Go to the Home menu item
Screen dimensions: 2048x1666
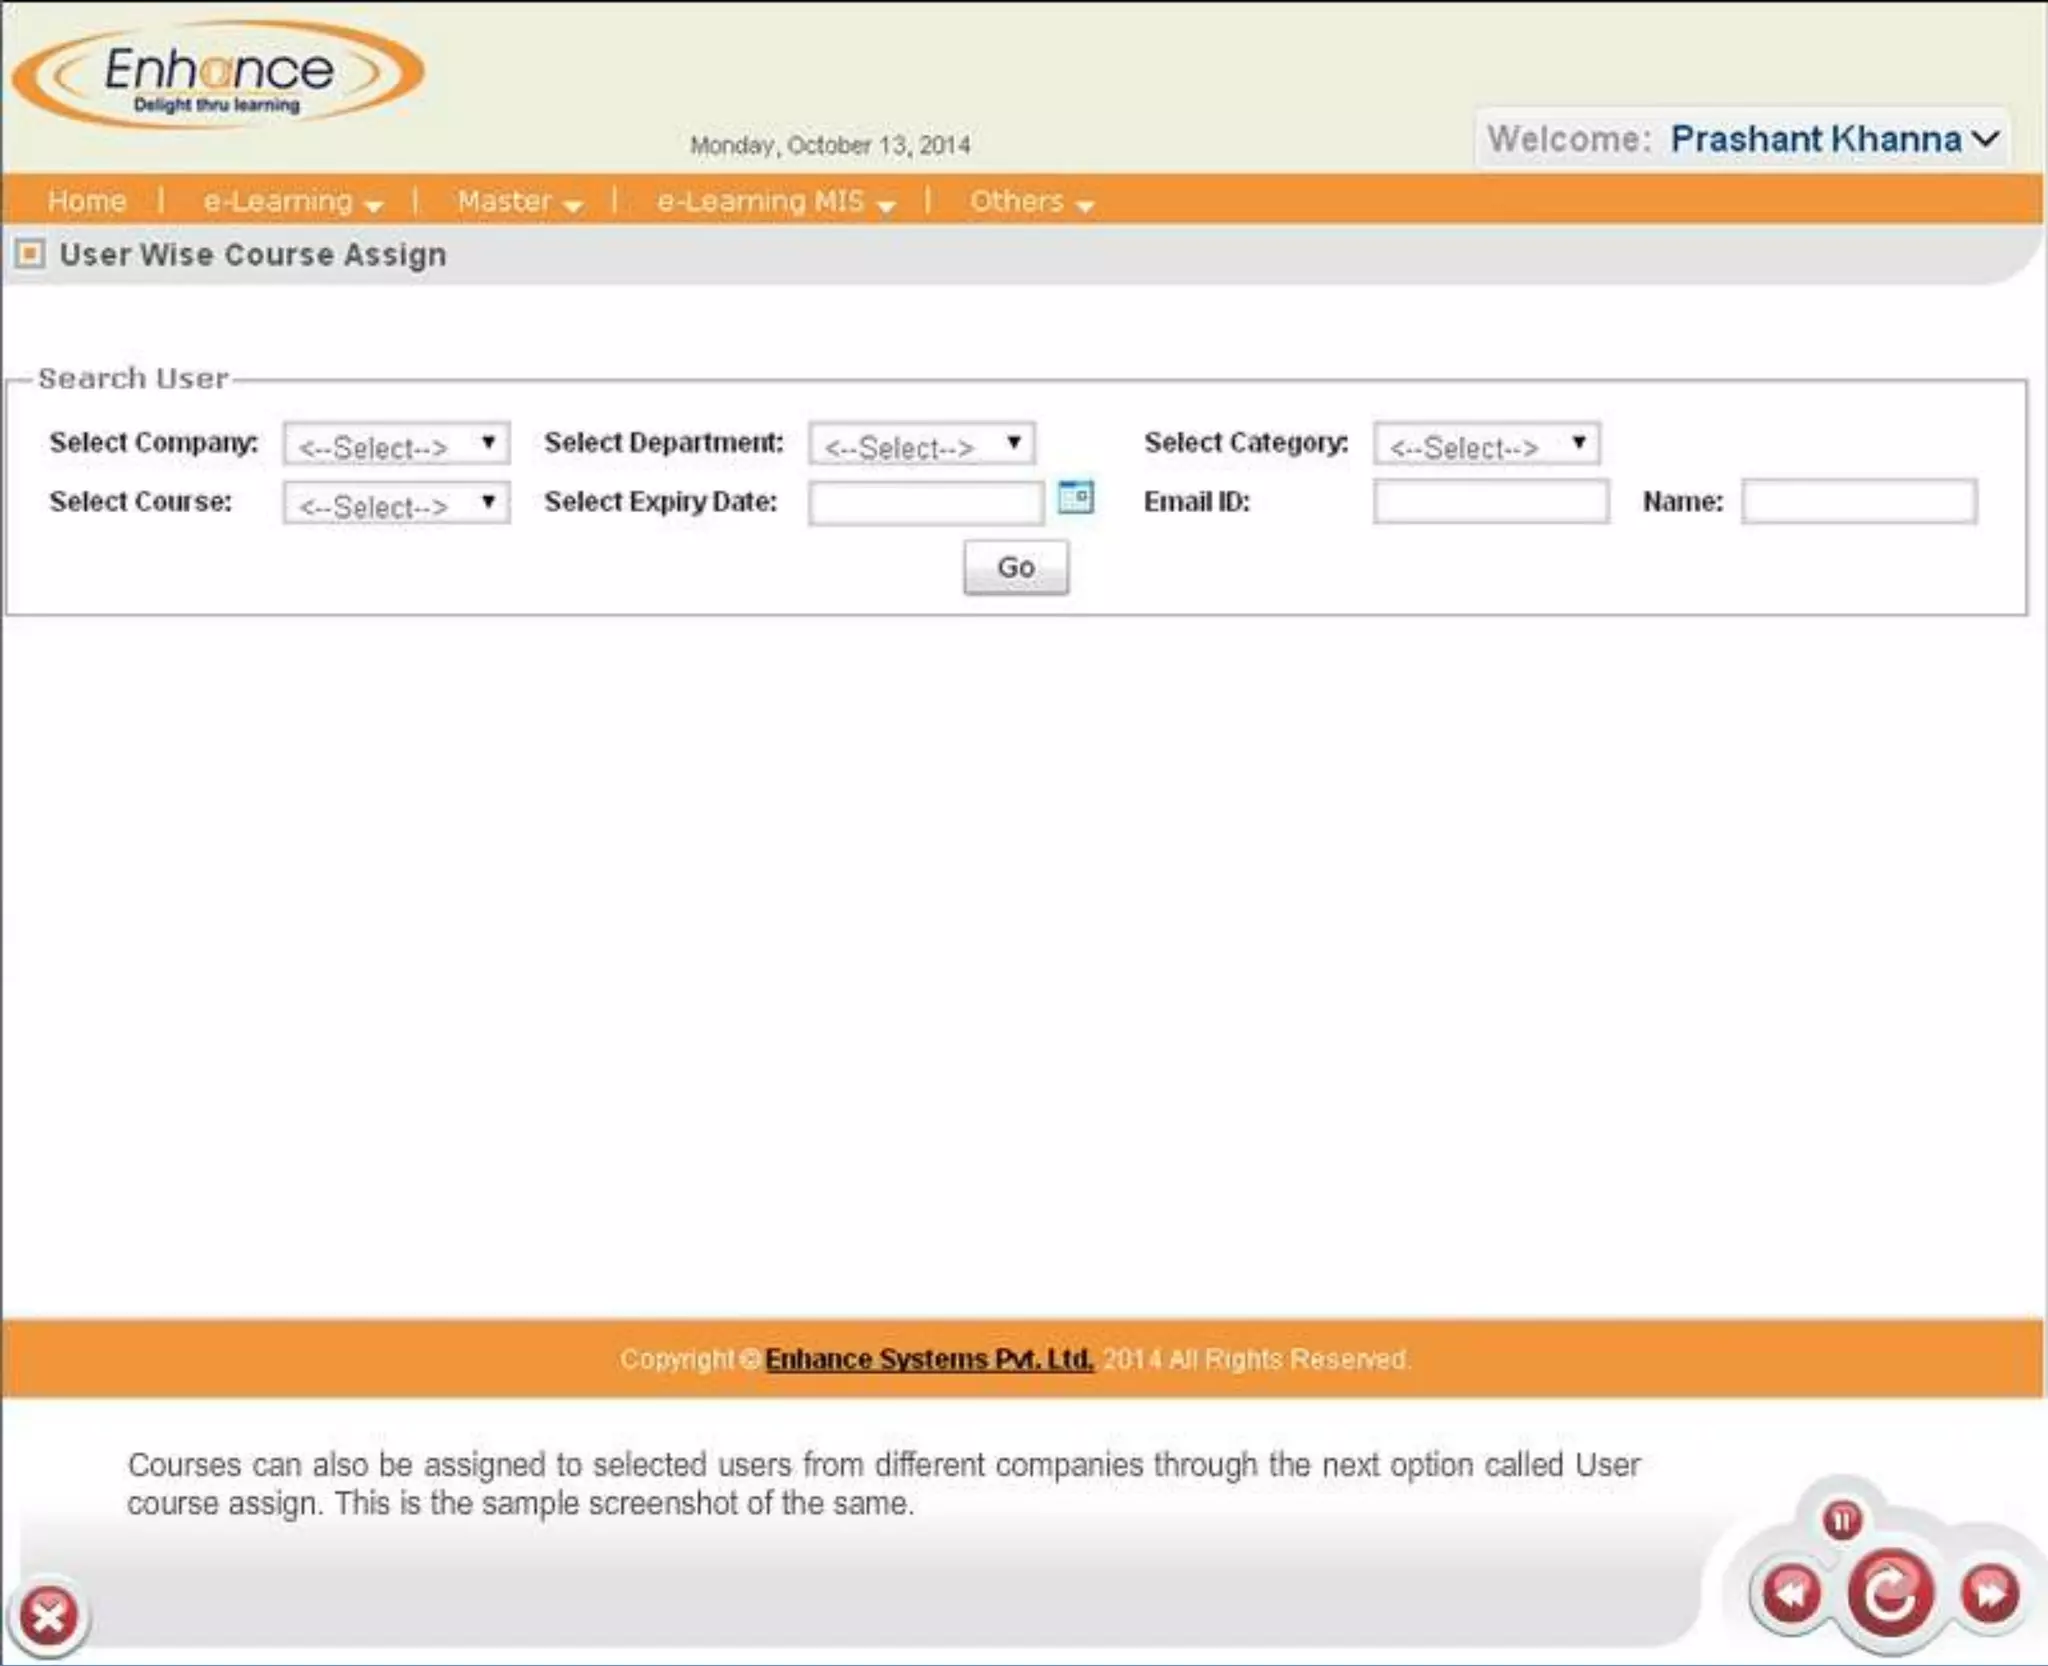tap(87, 201)
